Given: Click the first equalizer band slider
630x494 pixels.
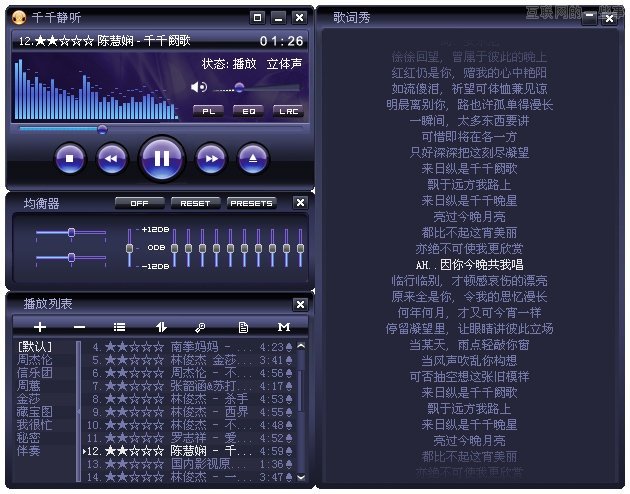Looking at the screenshot, I should pos(174,248).
